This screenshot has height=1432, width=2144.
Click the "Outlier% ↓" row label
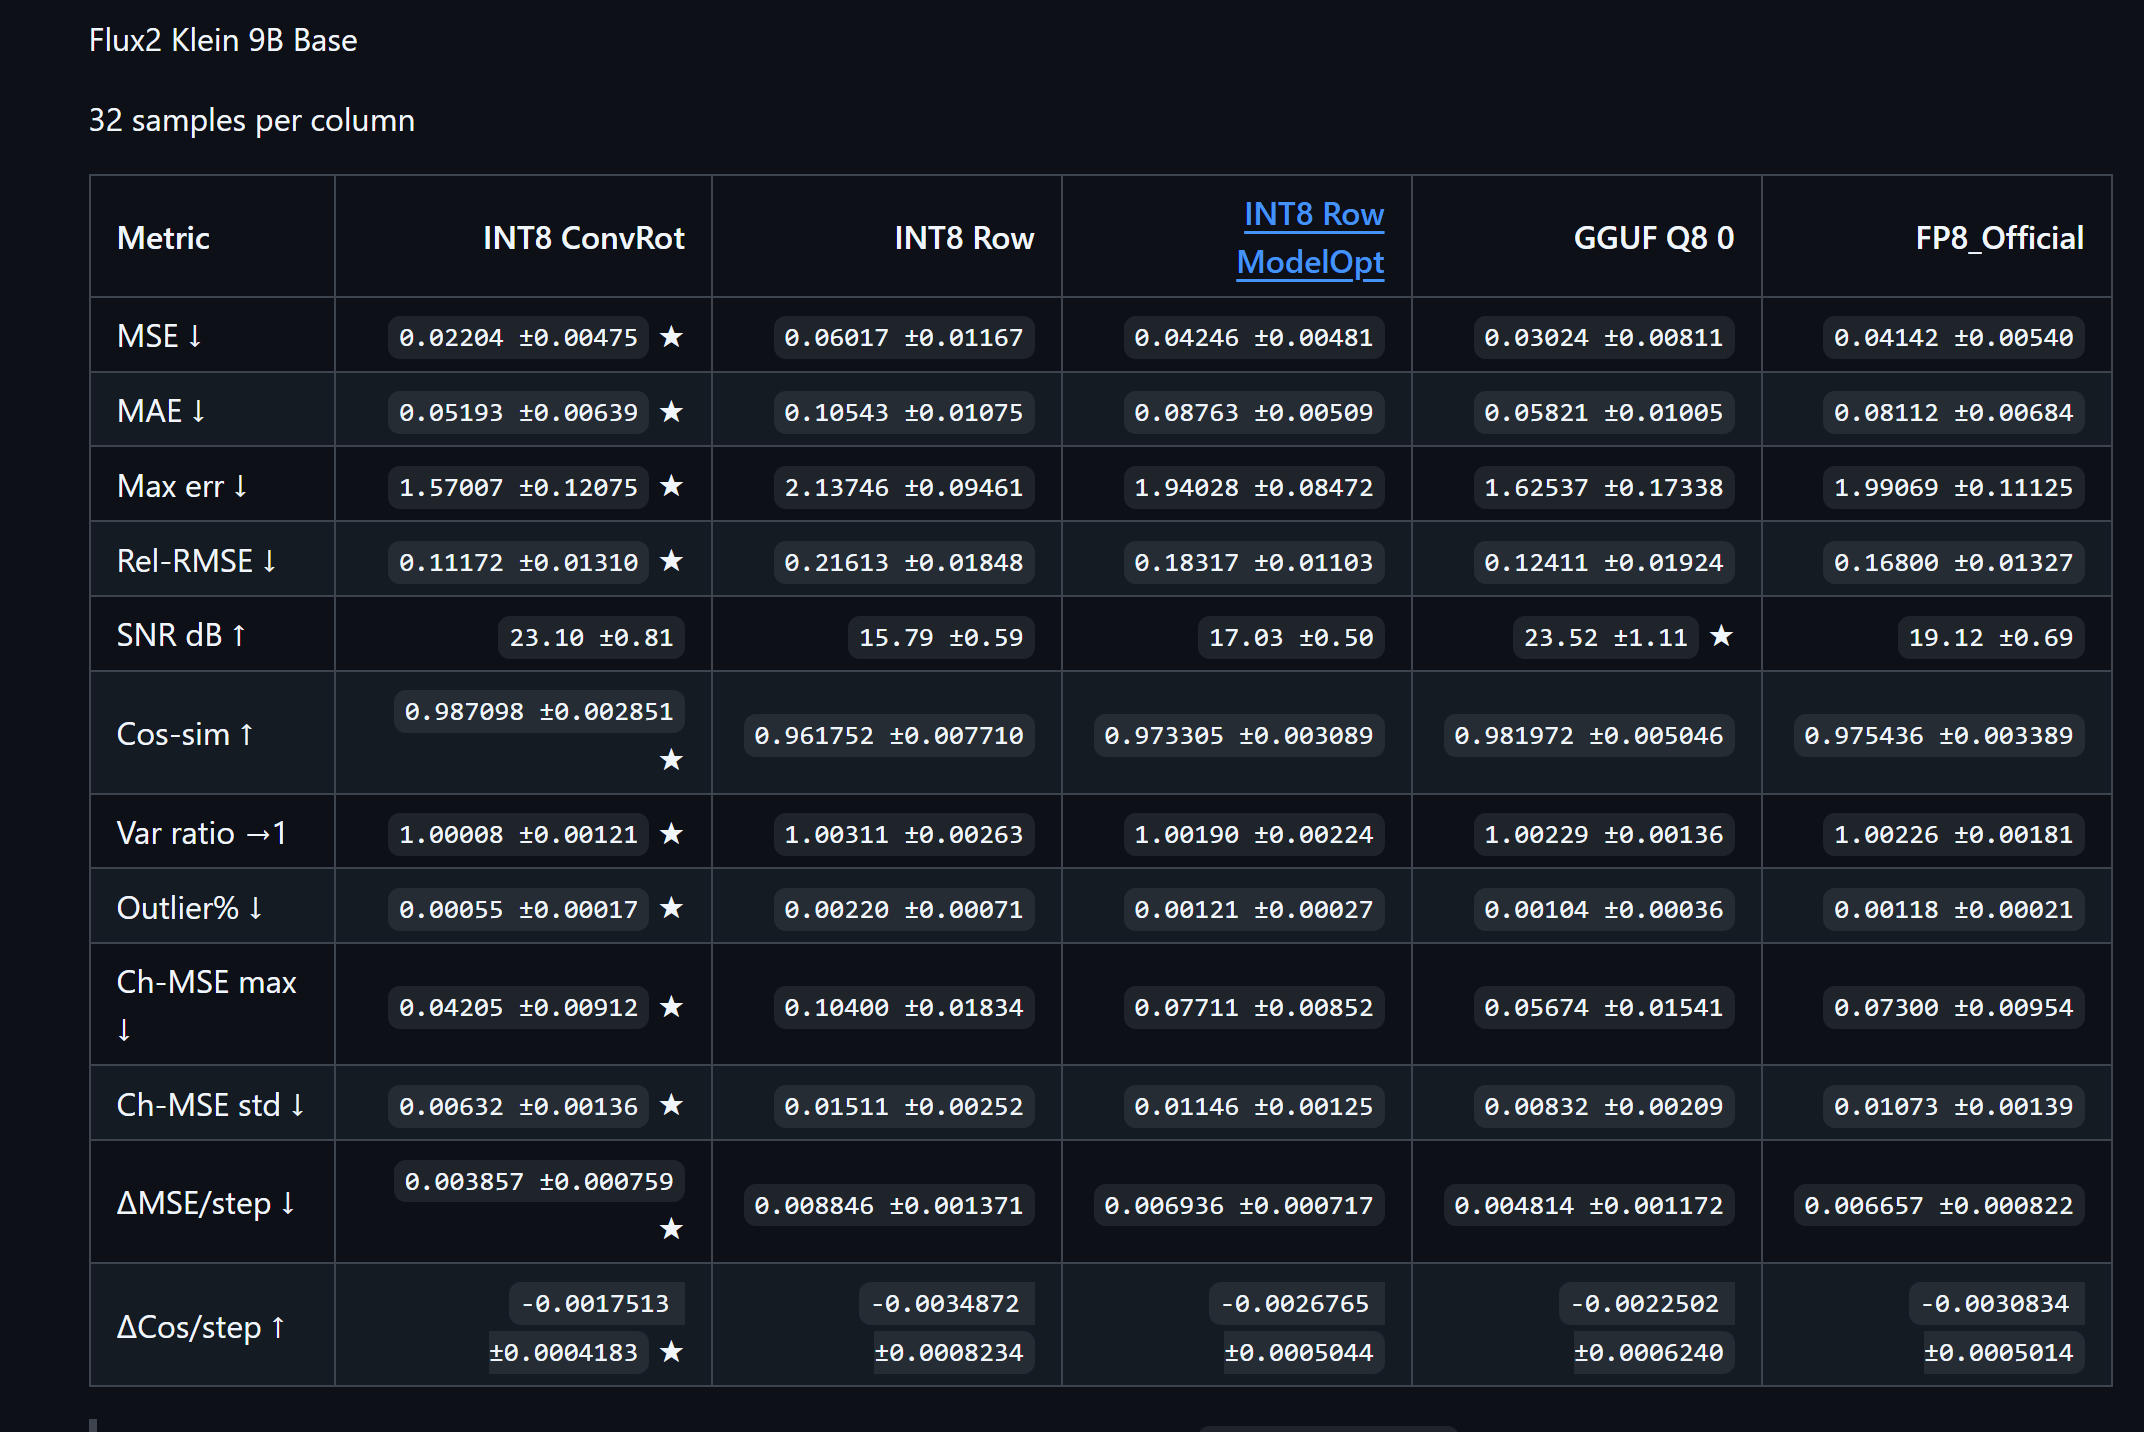click(190, 908)
